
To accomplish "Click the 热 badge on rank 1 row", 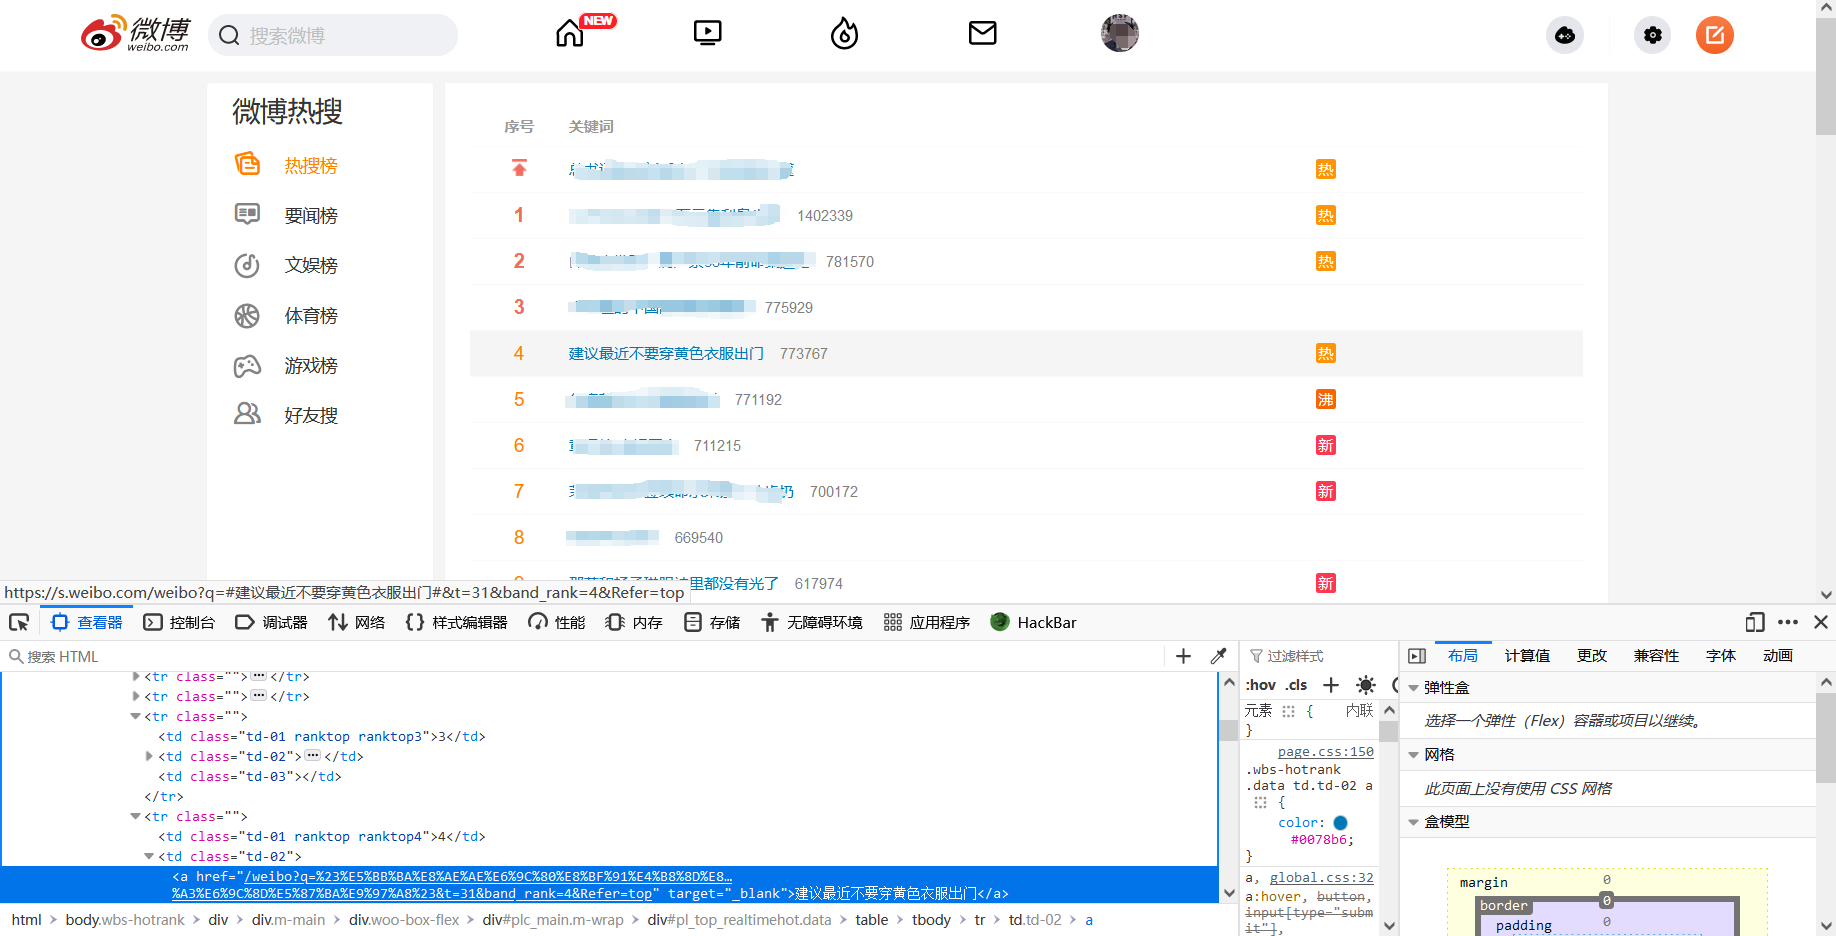I will [1326, 215].
